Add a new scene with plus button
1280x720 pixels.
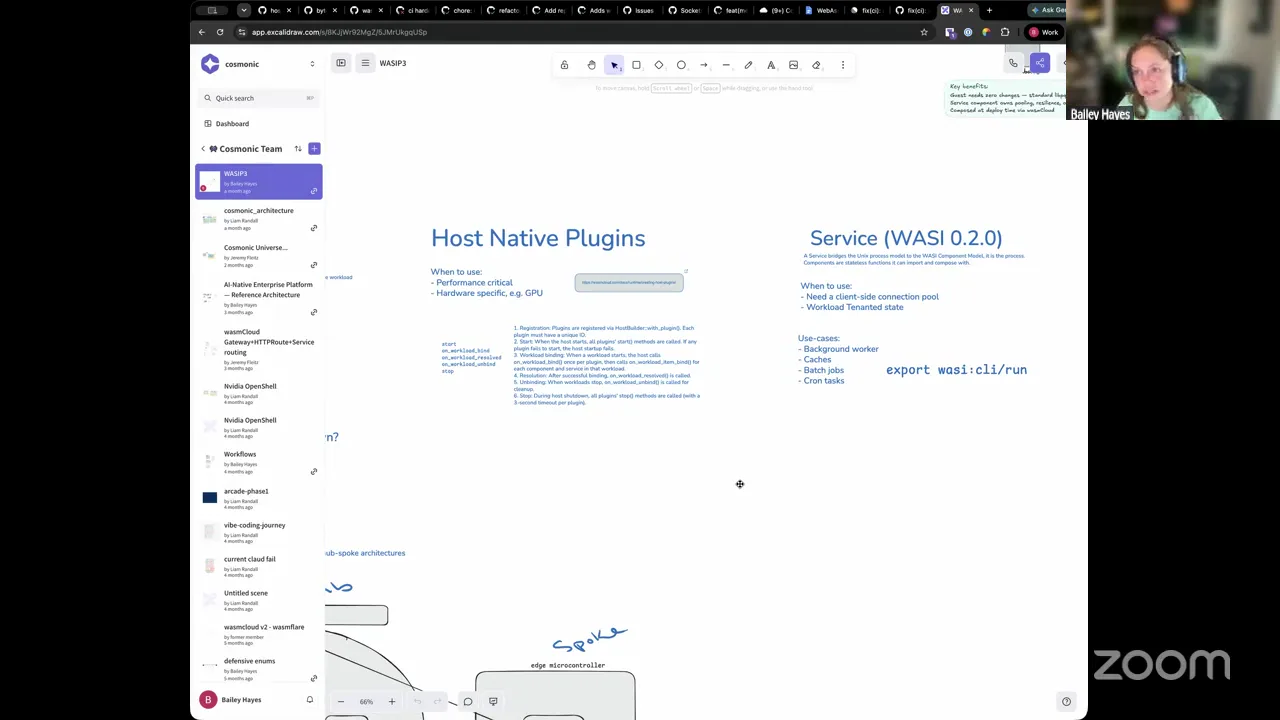tap(314, 149)
